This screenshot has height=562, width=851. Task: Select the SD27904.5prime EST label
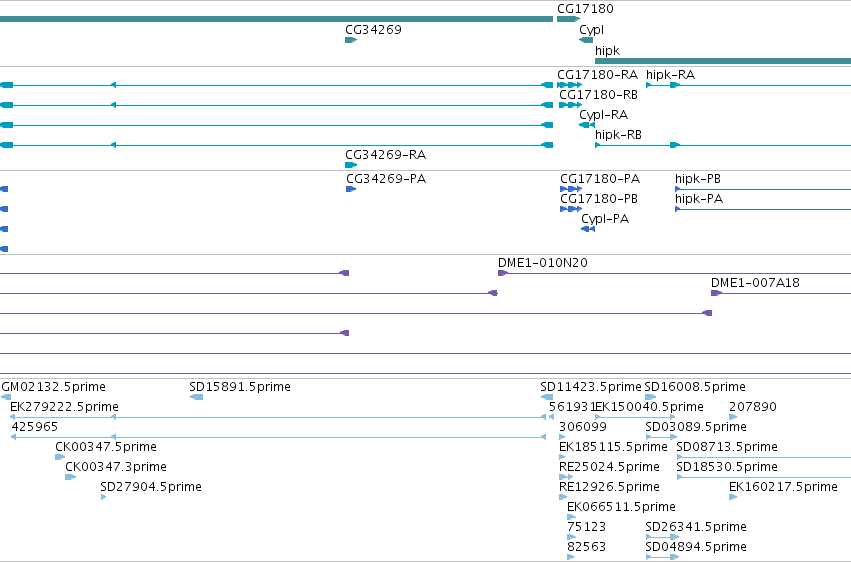(151, 487)
